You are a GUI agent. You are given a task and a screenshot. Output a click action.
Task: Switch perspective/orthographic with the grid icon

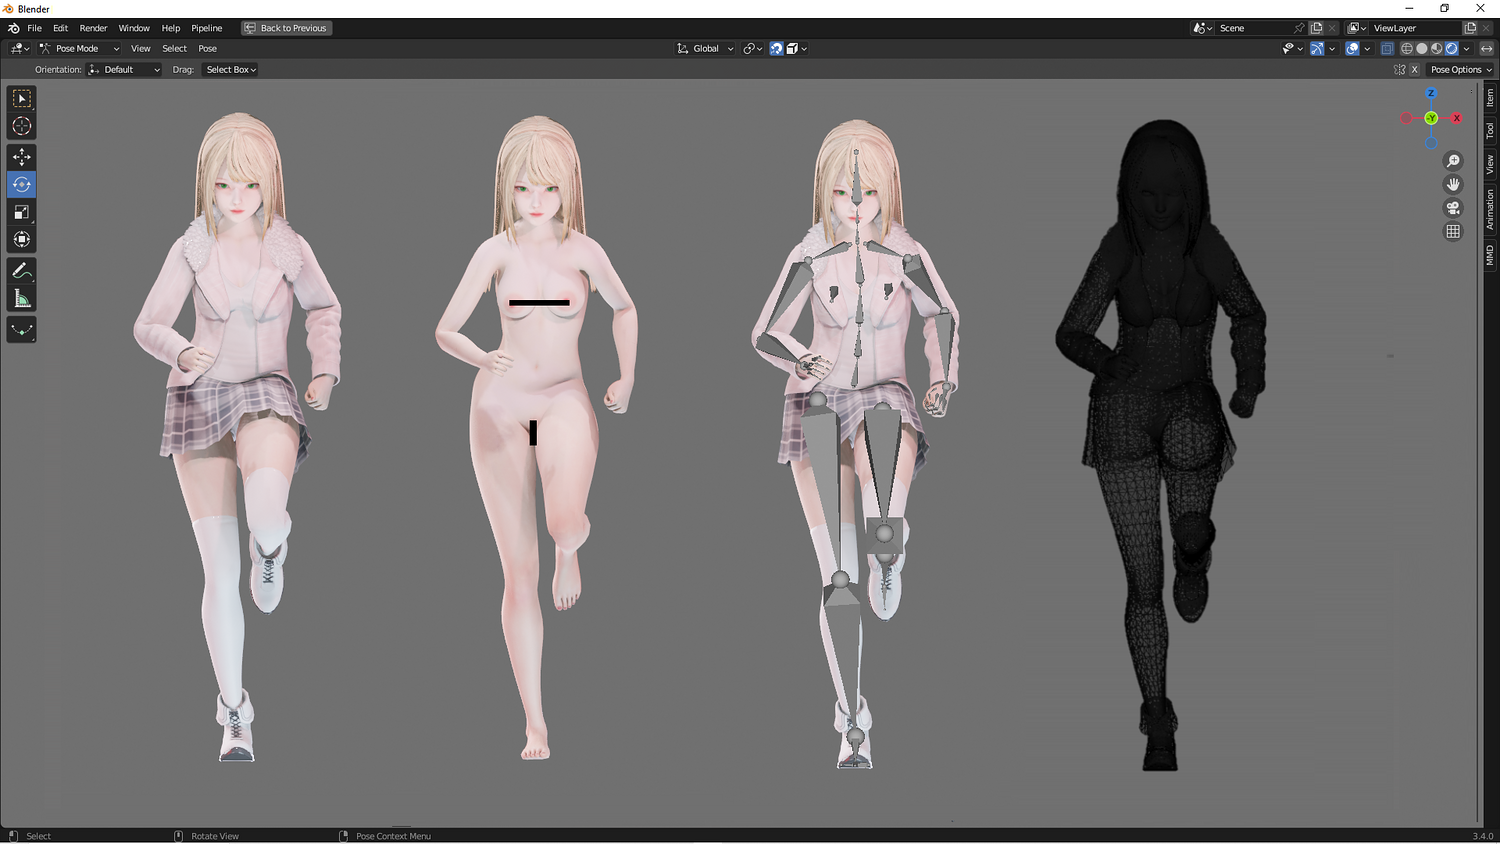point(1453,231)
